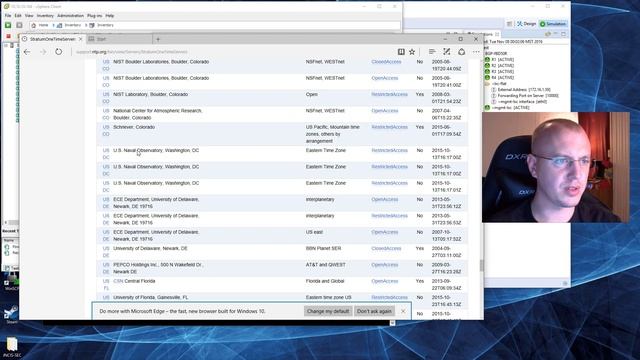This screenshot has height=360, width=640.
Task: Open RestrictedAccess link for University of Florida
Action: tap(389, 297)
